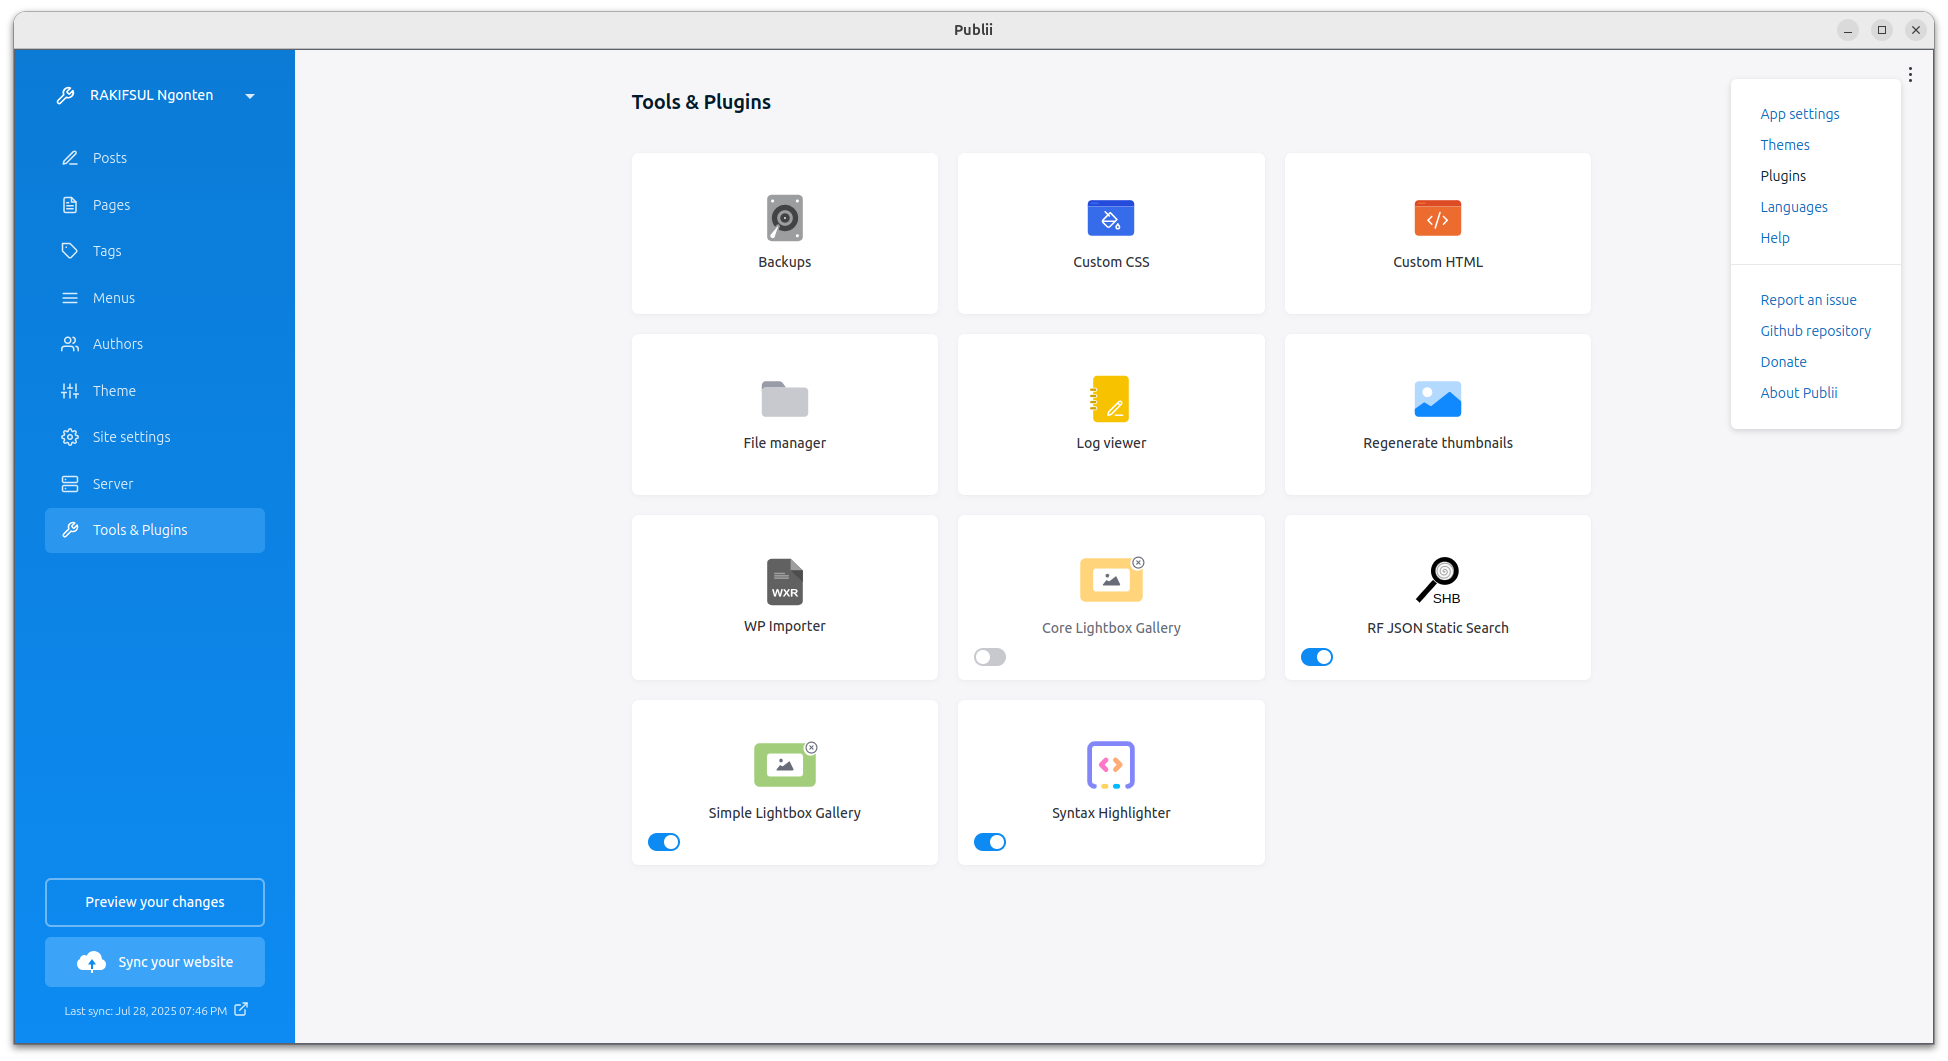Open Regenerate thumbnails image icon
Screen dimensions: 1948x1061
pos(1437,399)
